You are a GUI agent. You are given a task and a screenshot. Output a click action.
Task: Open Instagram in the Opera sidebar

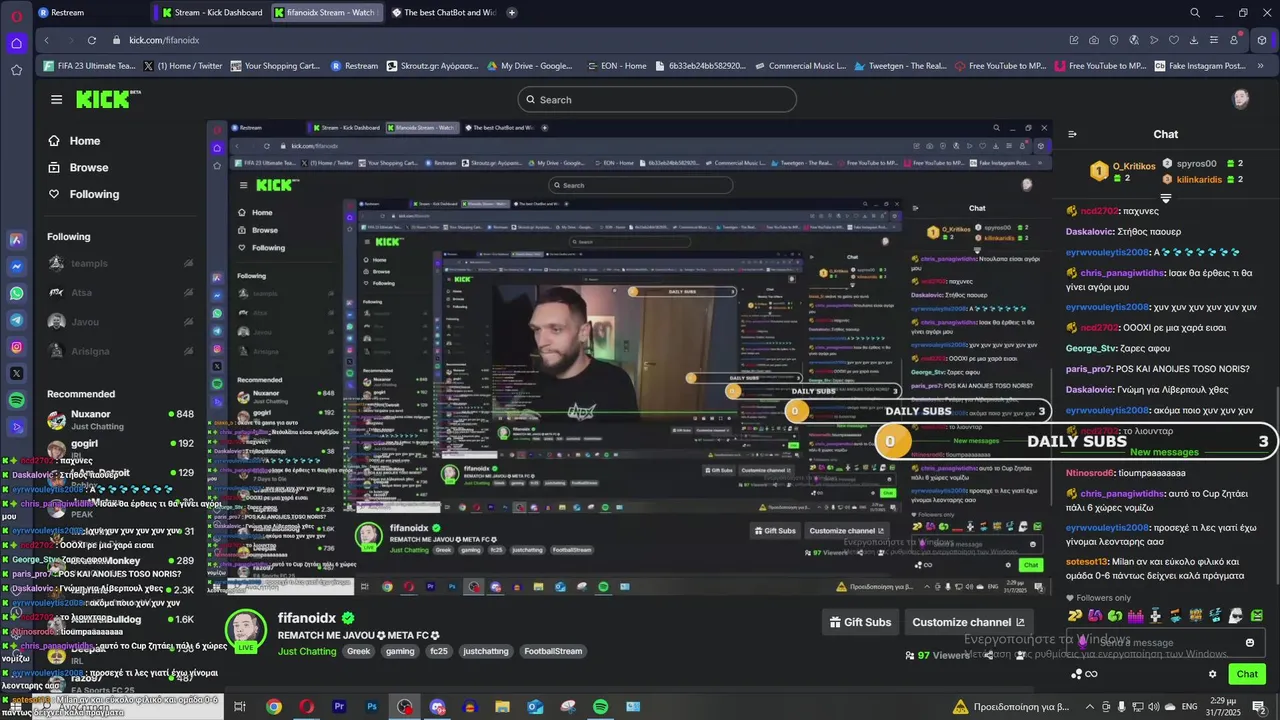click(16, 347)
